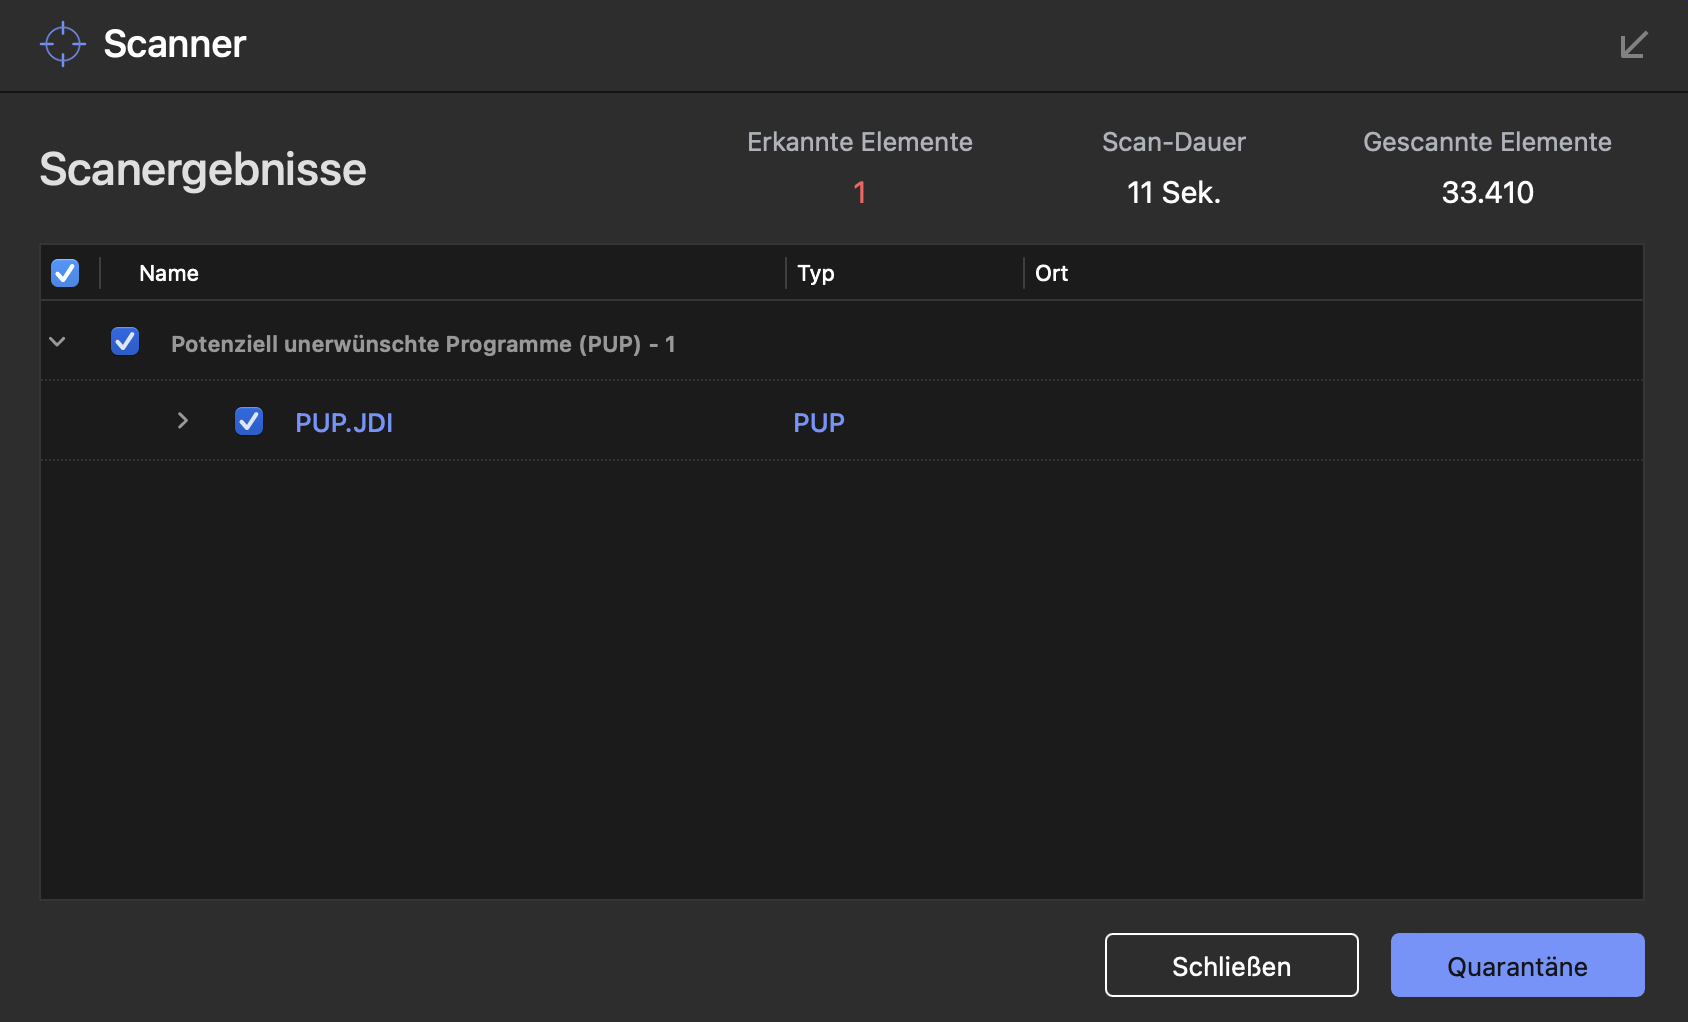Sort by the Name column header
This screenshot has width=1688, height=1022.
(169, 273)
